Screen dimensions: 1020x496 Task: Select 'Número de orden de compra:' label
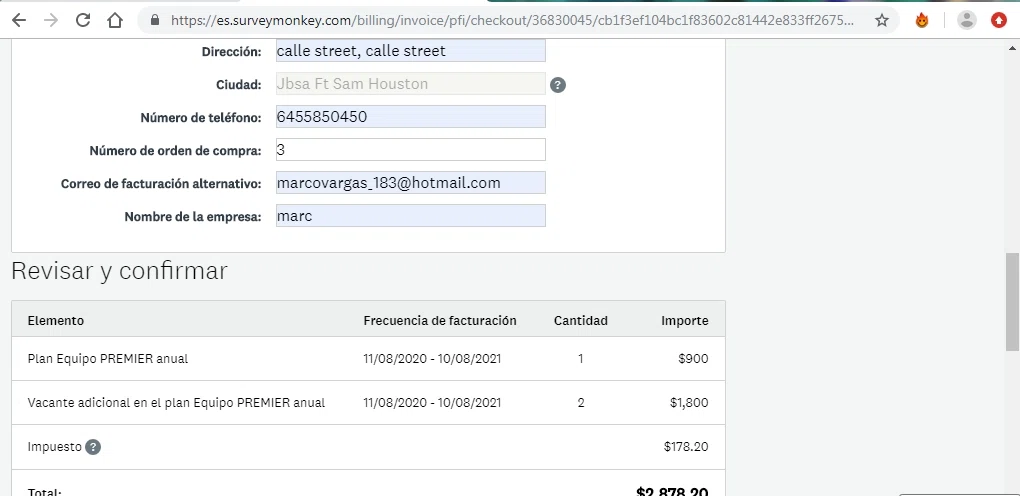[176, 151]
